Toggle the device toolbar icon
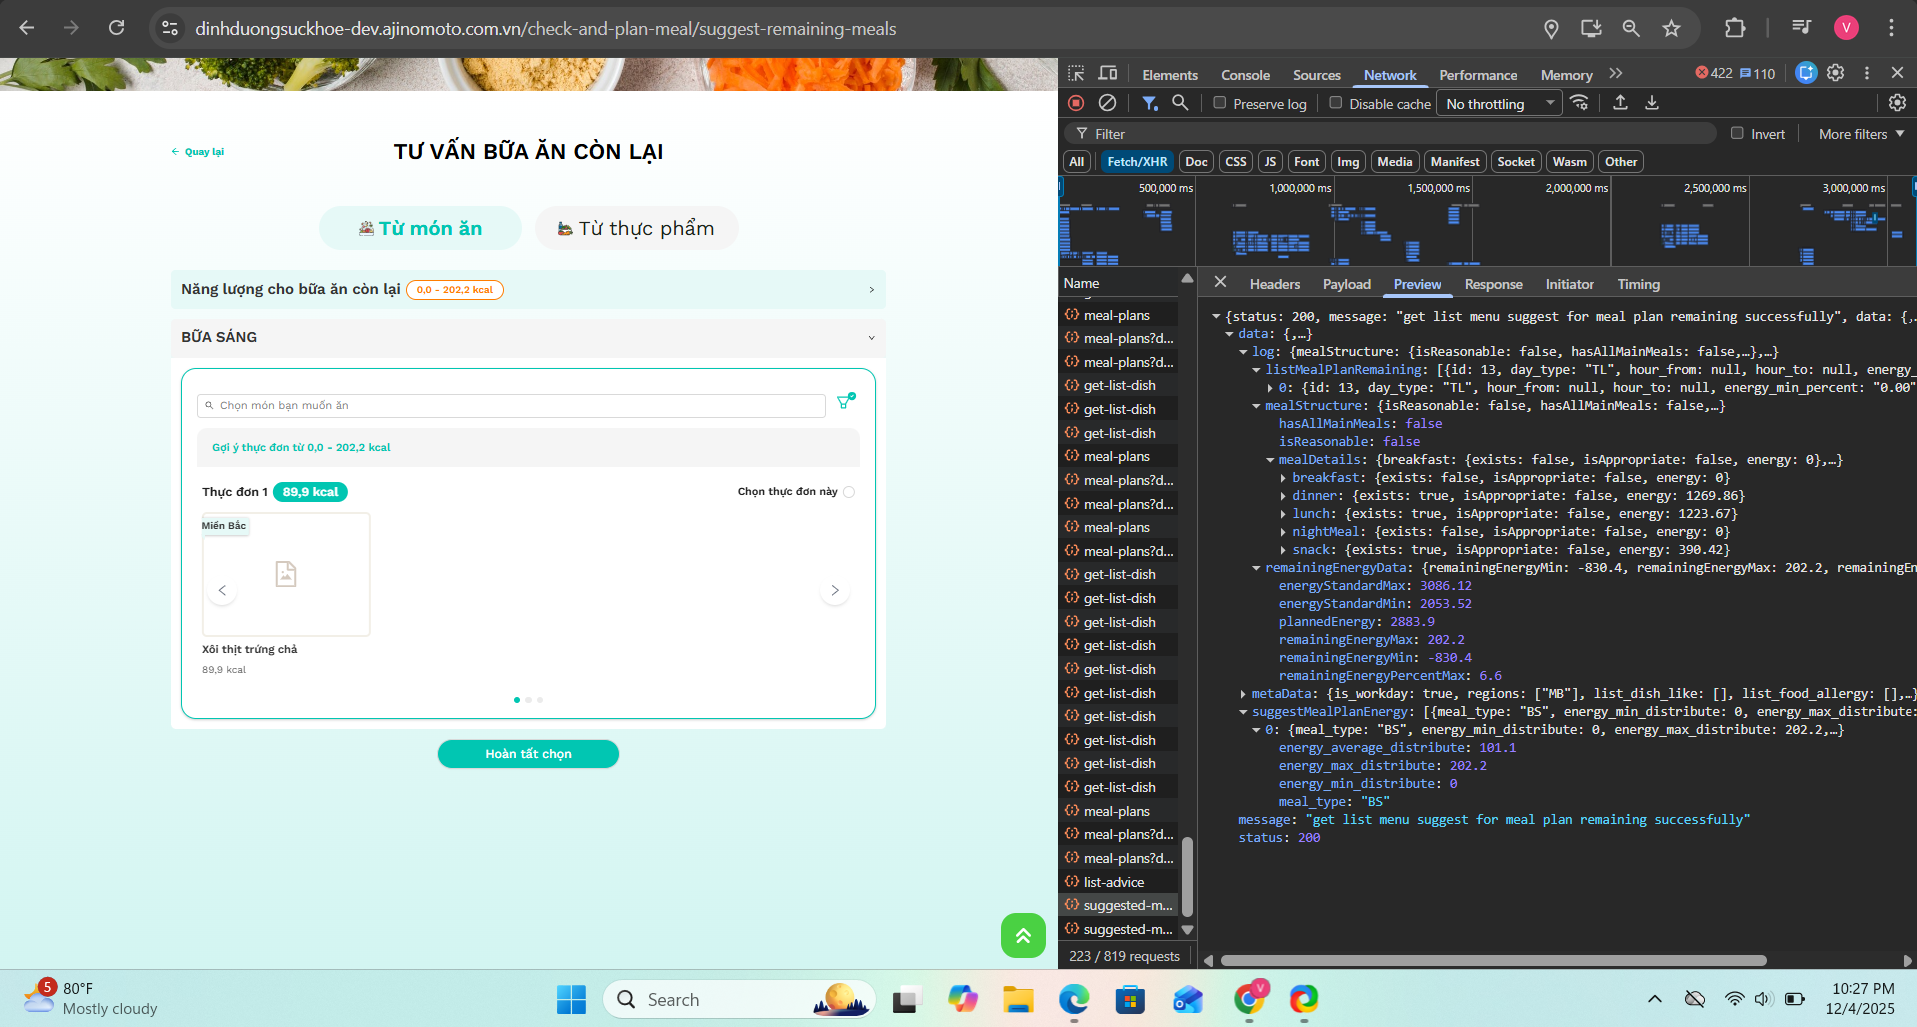Image resolution: width=1917 pixels, height=1027 pixels. coord(1108,74)
